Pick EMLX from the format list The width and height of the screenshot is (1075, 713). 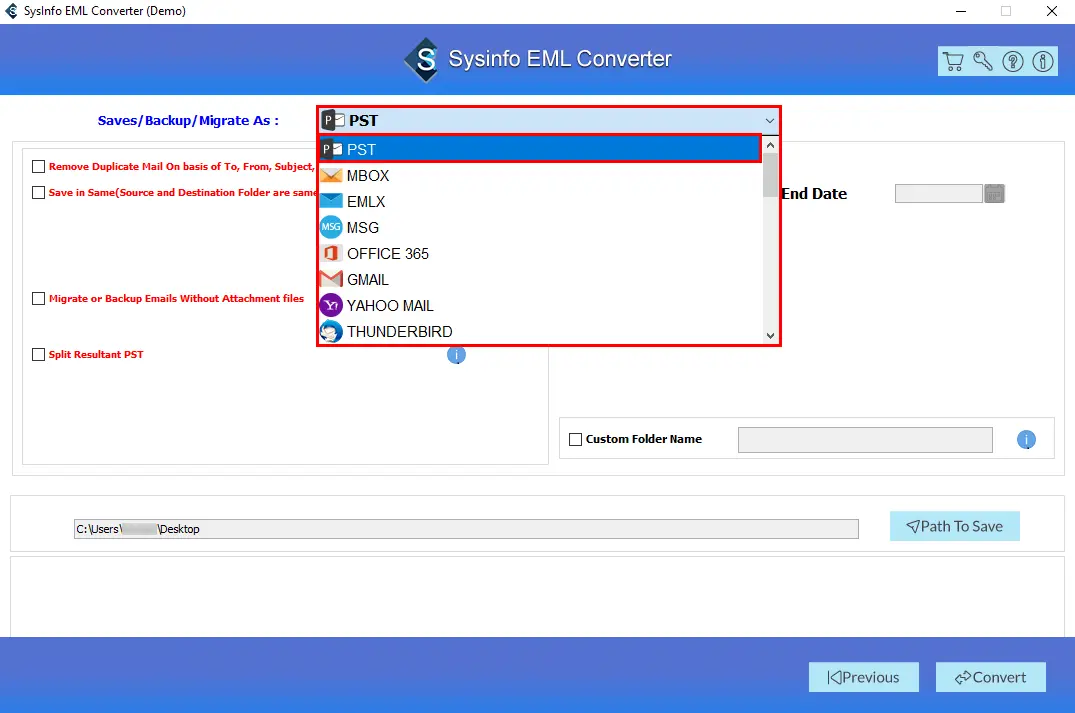coord(540,202)
